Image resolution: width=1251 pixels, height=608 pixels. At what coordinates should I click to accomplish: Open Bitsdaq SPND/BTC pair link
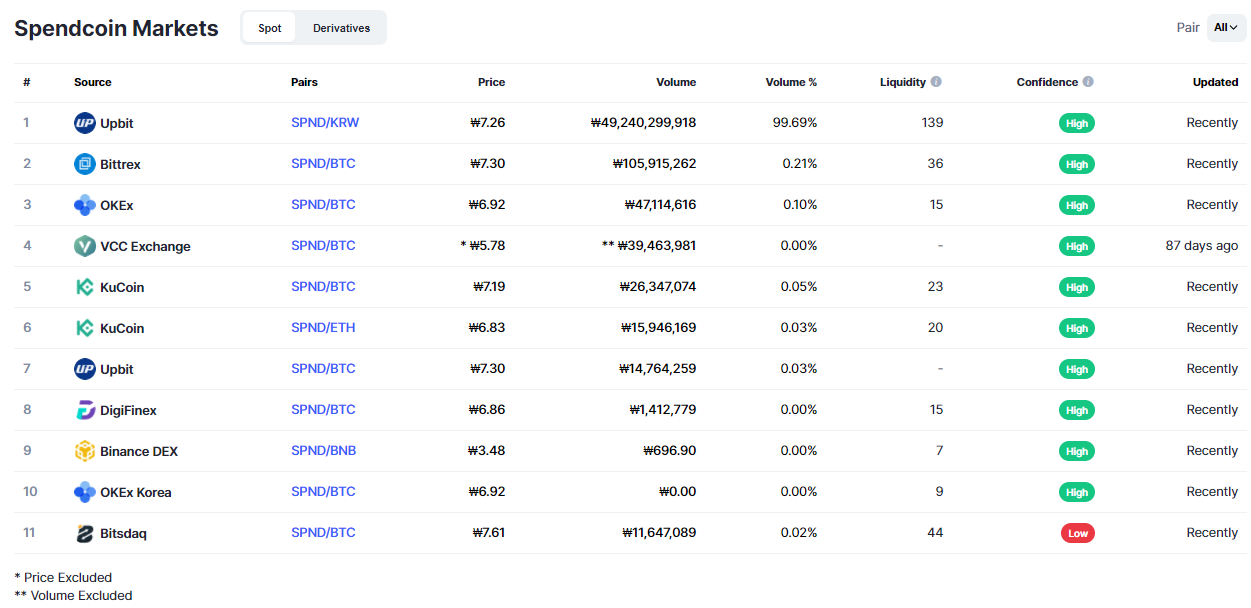(x=323, y=533)
